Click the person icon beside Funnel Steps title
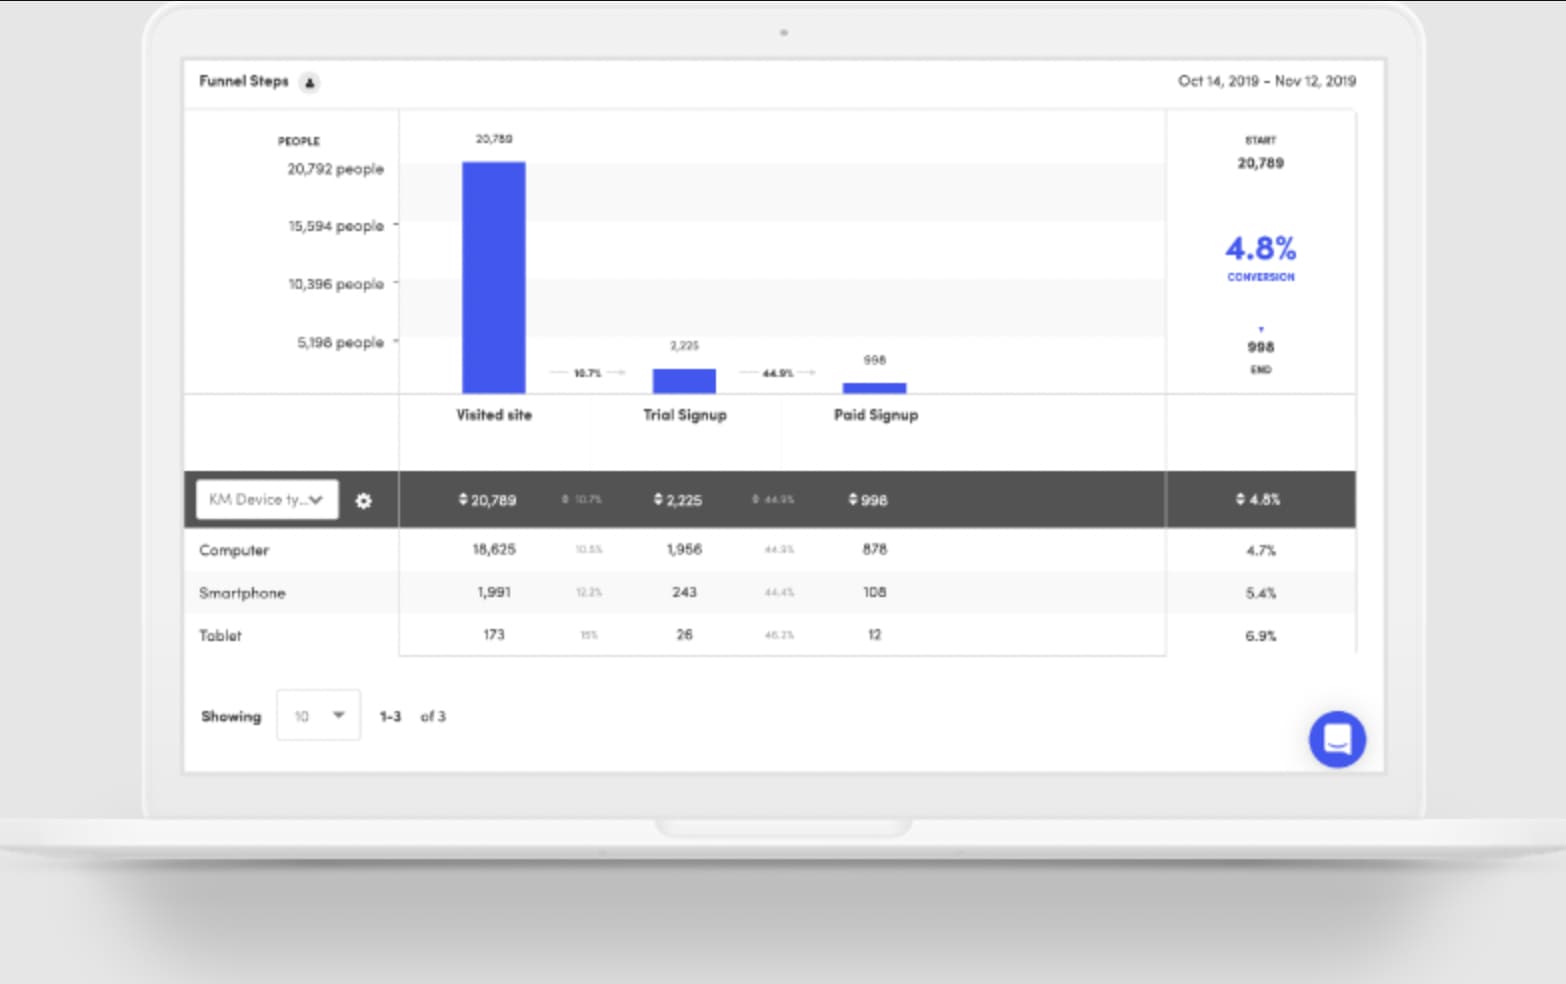 (x=310, y=82)
